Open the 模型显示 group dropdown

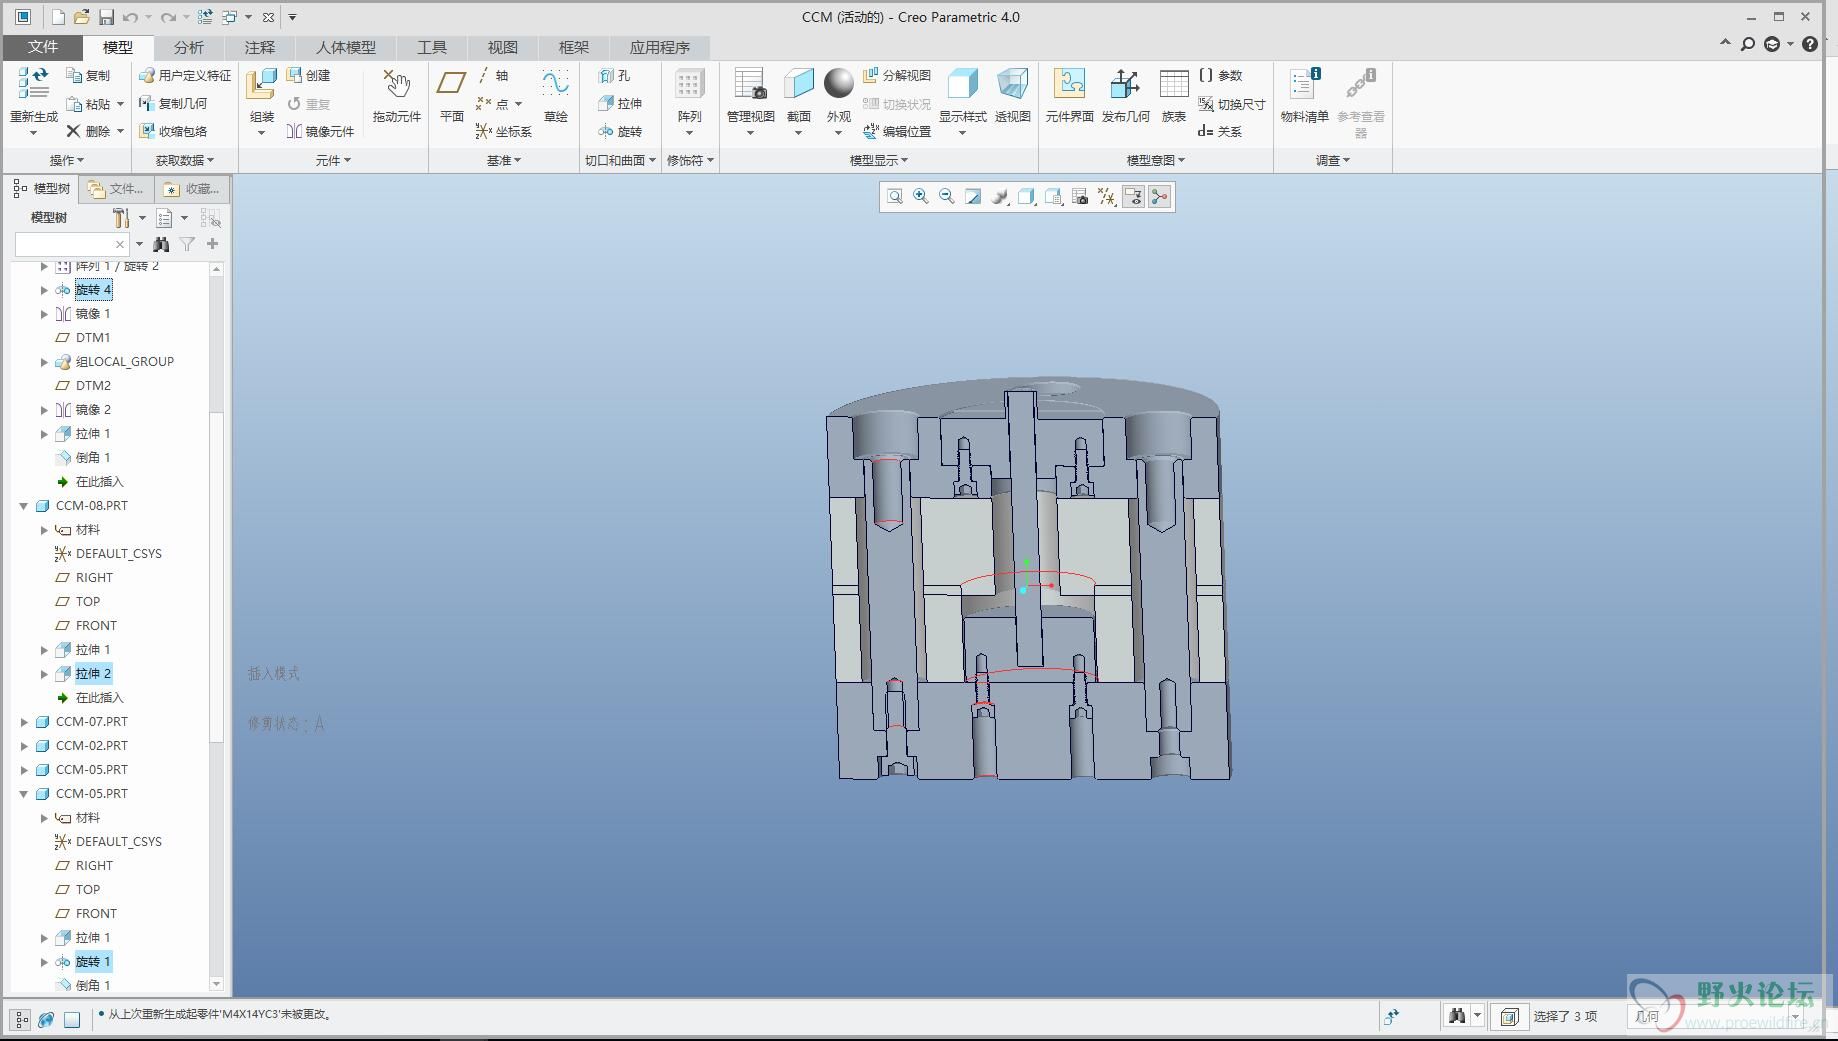(x=879, y=160)
